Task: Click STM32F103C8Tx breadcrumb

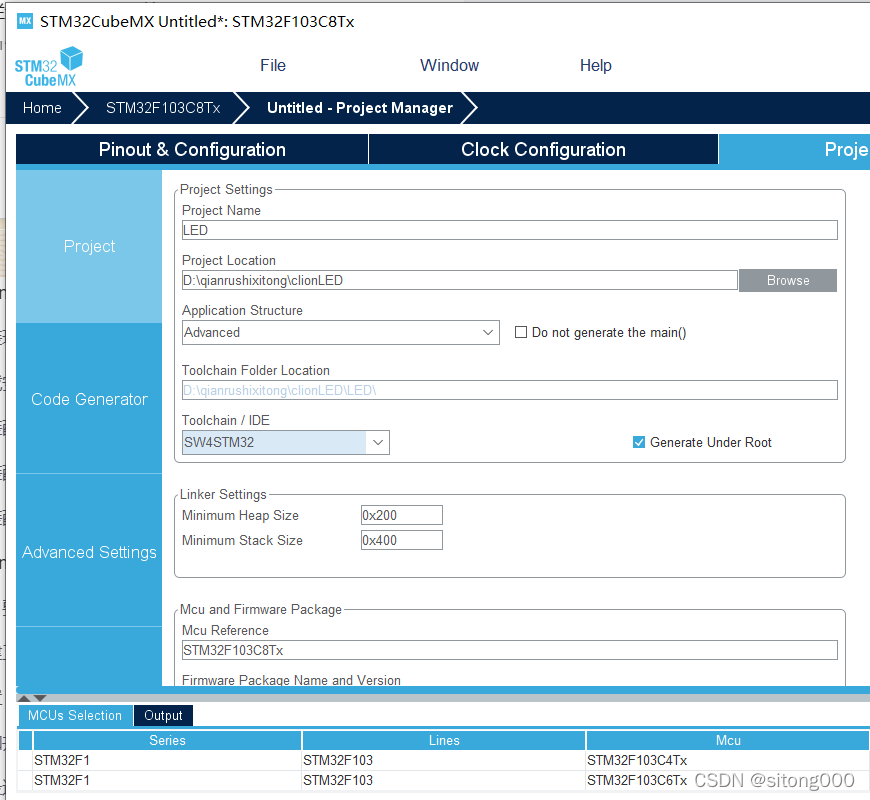Action: pyautogui.click(x=163, y=108)
